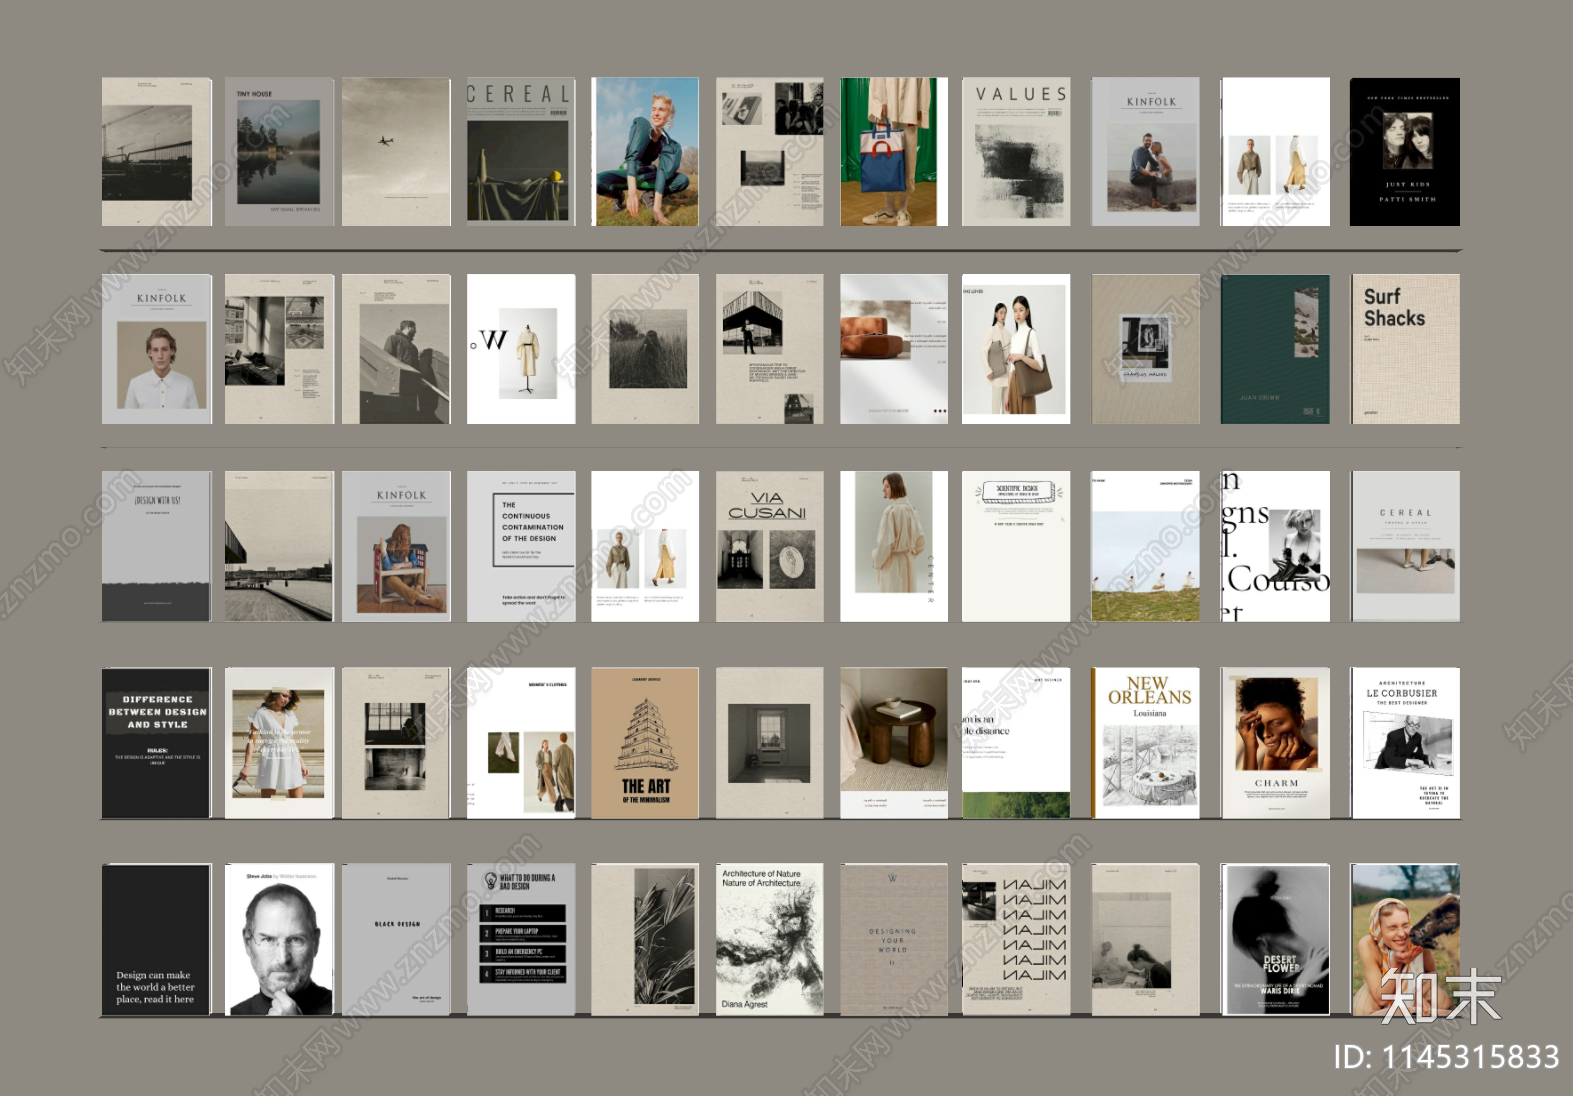Open the Scientific Design white cover
The image size is (1573, 1096).
click(x=1016, y=546)
